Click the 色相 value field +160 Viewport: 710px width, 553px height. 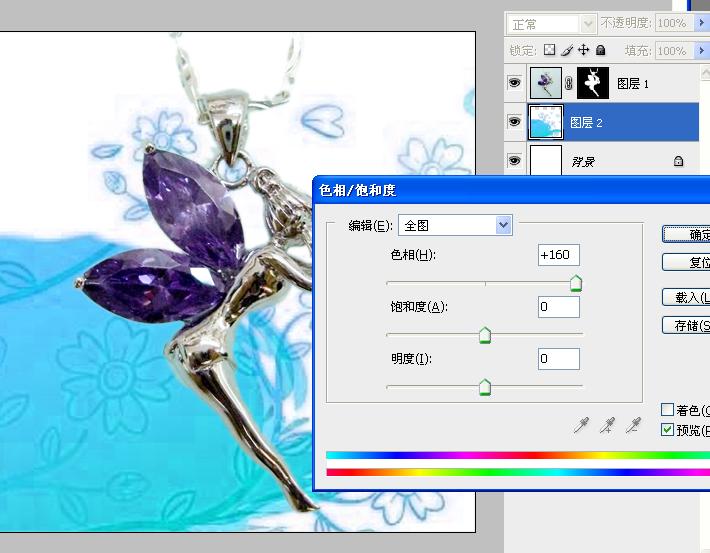pyautogui.click(x=559, y=255)
